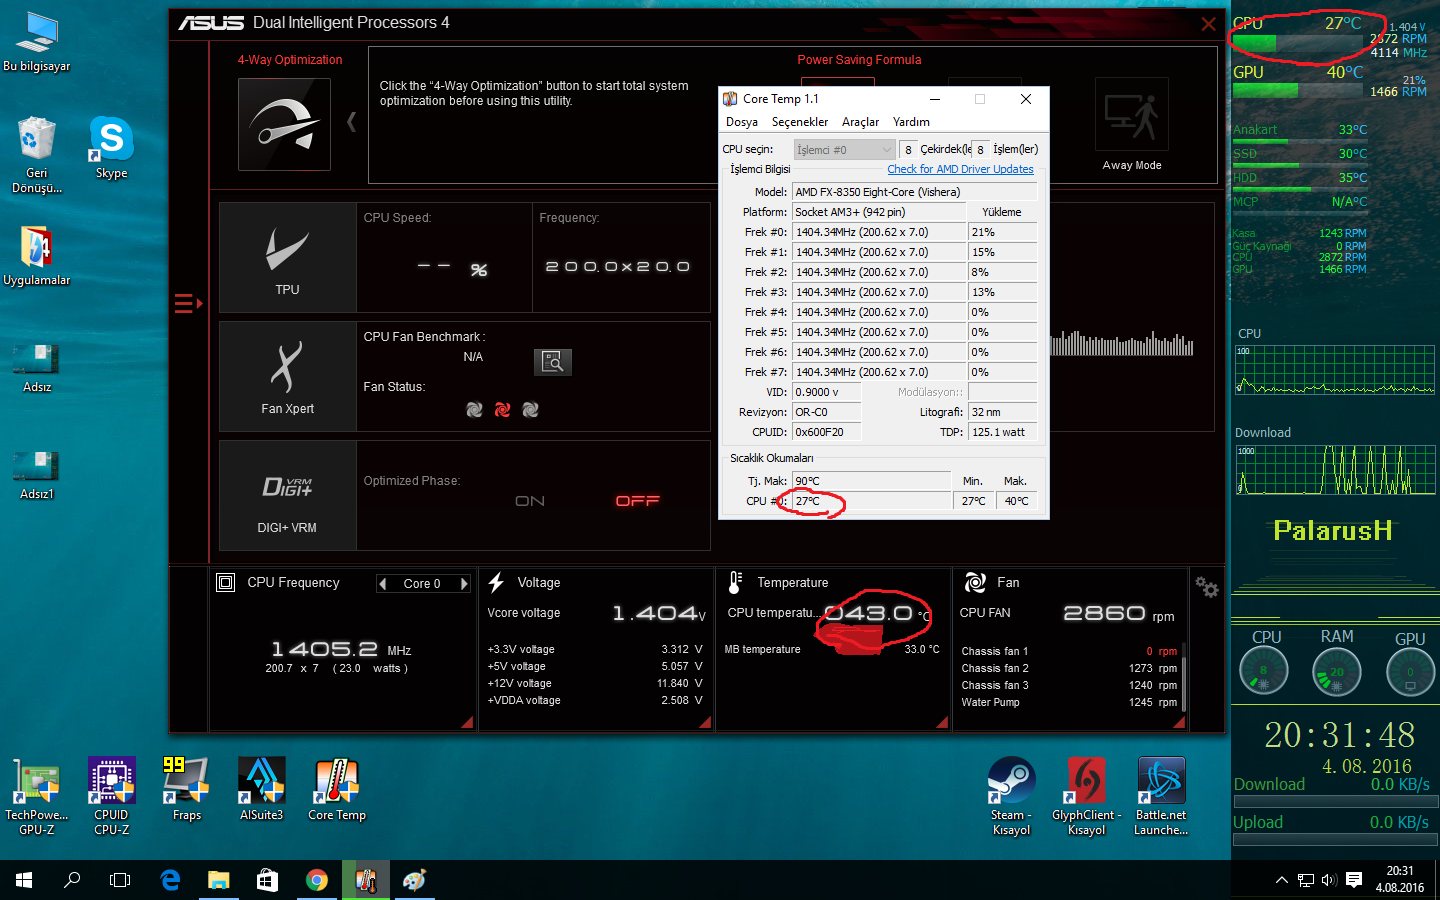The width and height of the screenshot is (1440, 900).
Task: Open Seçenekler menu in Core Temp
Action: pos(800,122)
